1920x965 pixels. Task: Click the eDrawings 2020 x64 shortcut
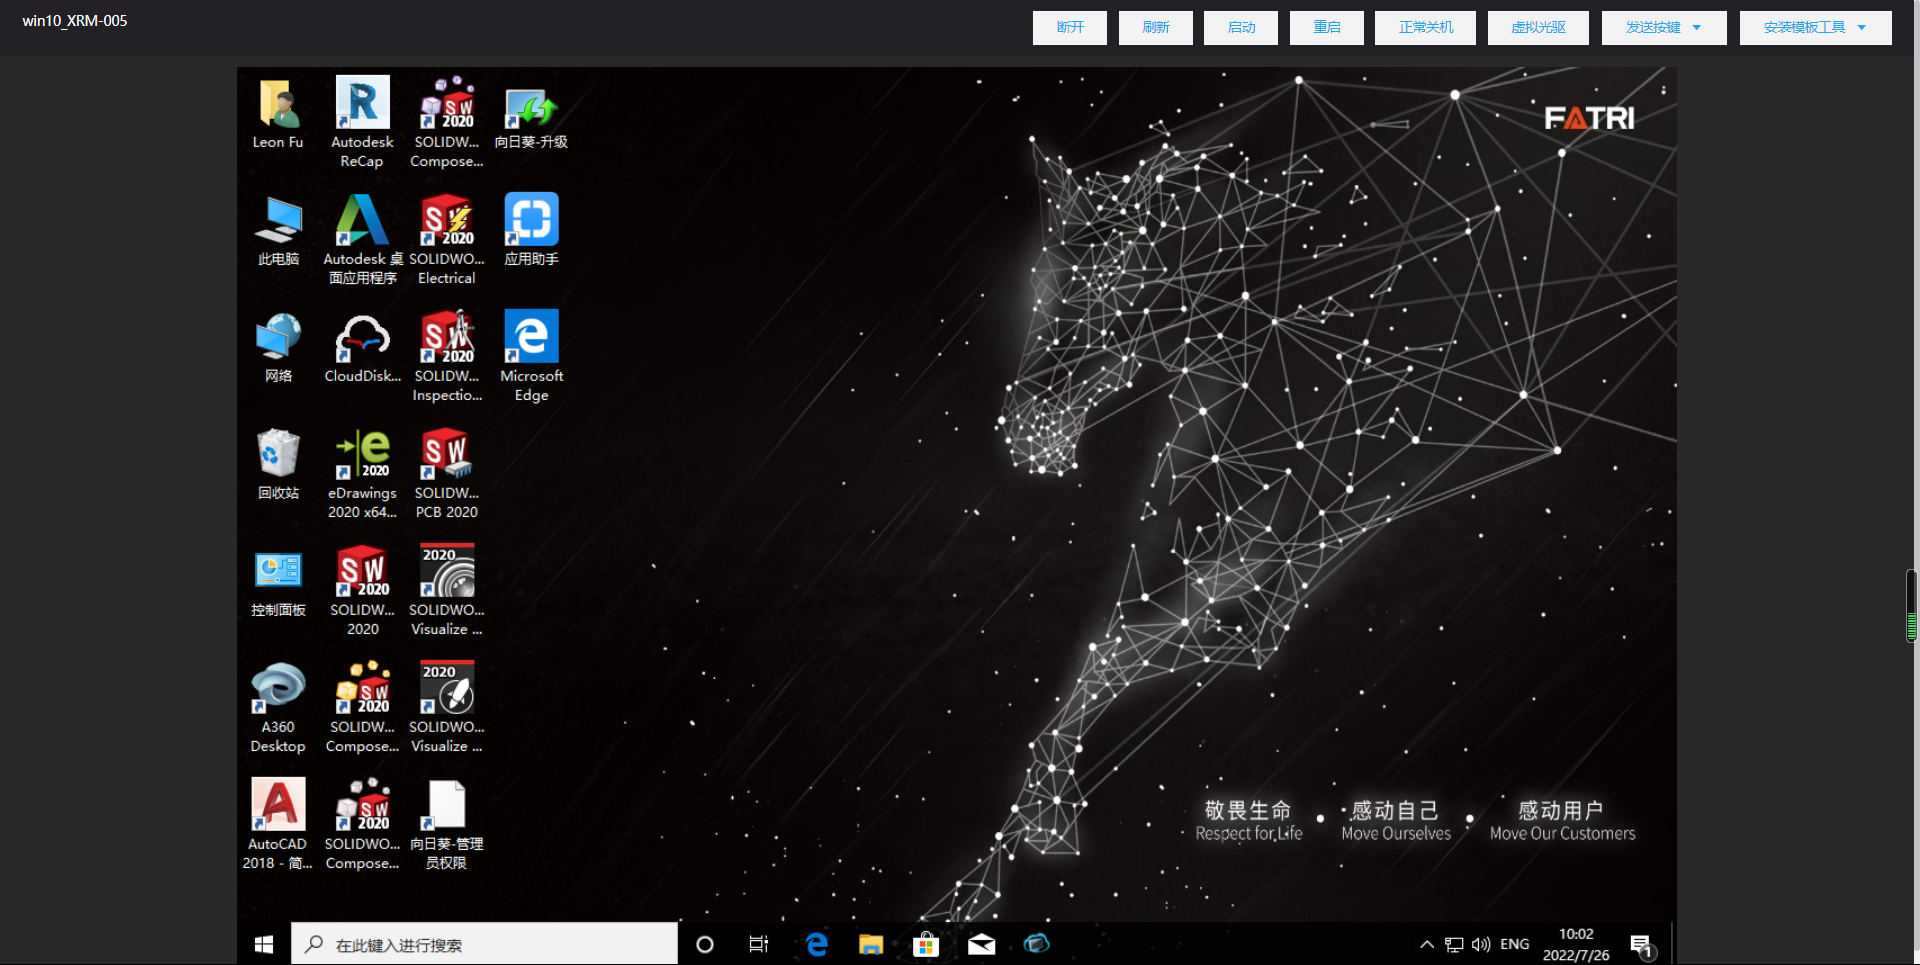point(362,473)
